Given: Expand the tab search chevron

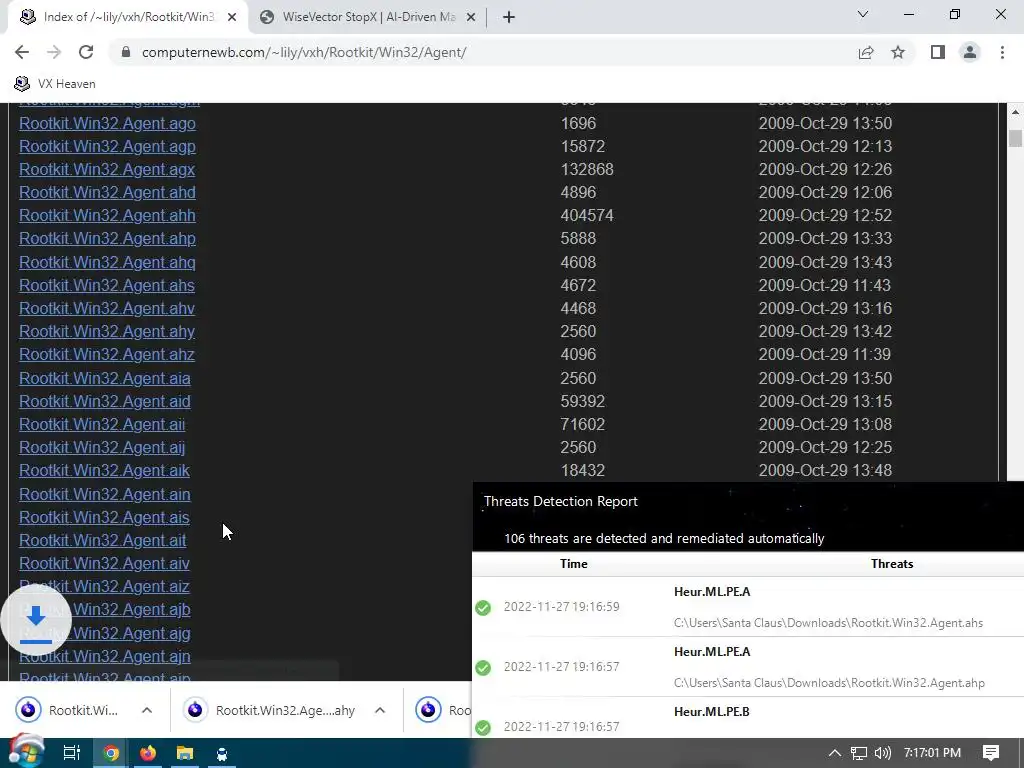Looking at the screenshot, I should click(863, 14).
